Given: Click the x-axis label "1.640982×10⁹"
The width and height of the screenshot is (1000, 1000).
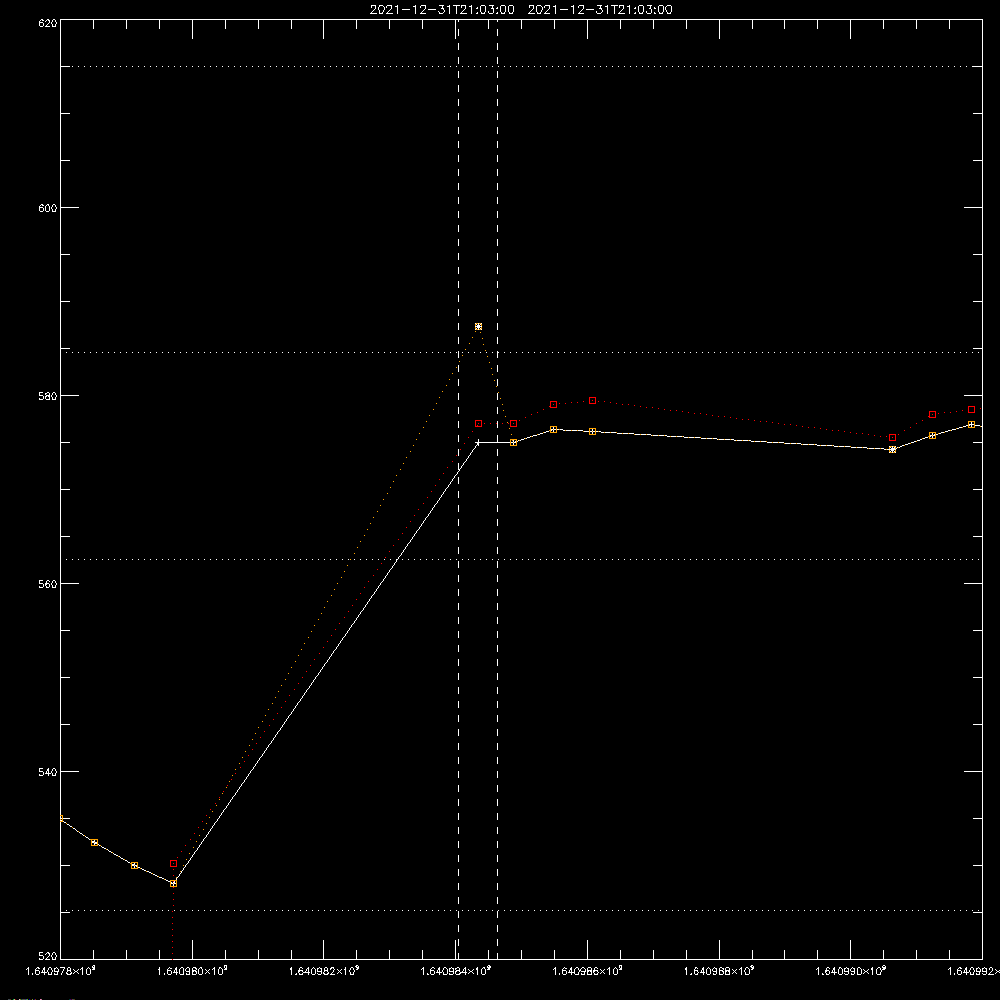Looking at the screenshot, I should (324, 971).
